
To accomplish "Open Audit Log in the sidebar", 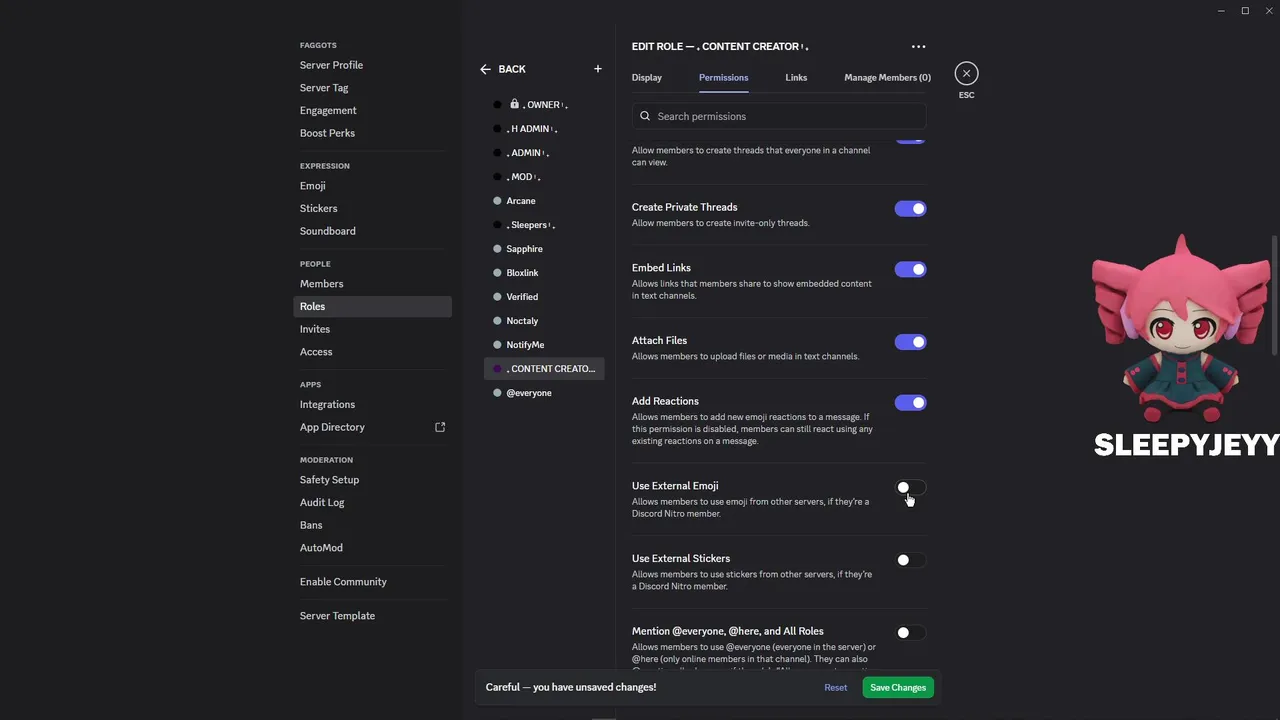I will pyautogui.click(x=322, y=502).
